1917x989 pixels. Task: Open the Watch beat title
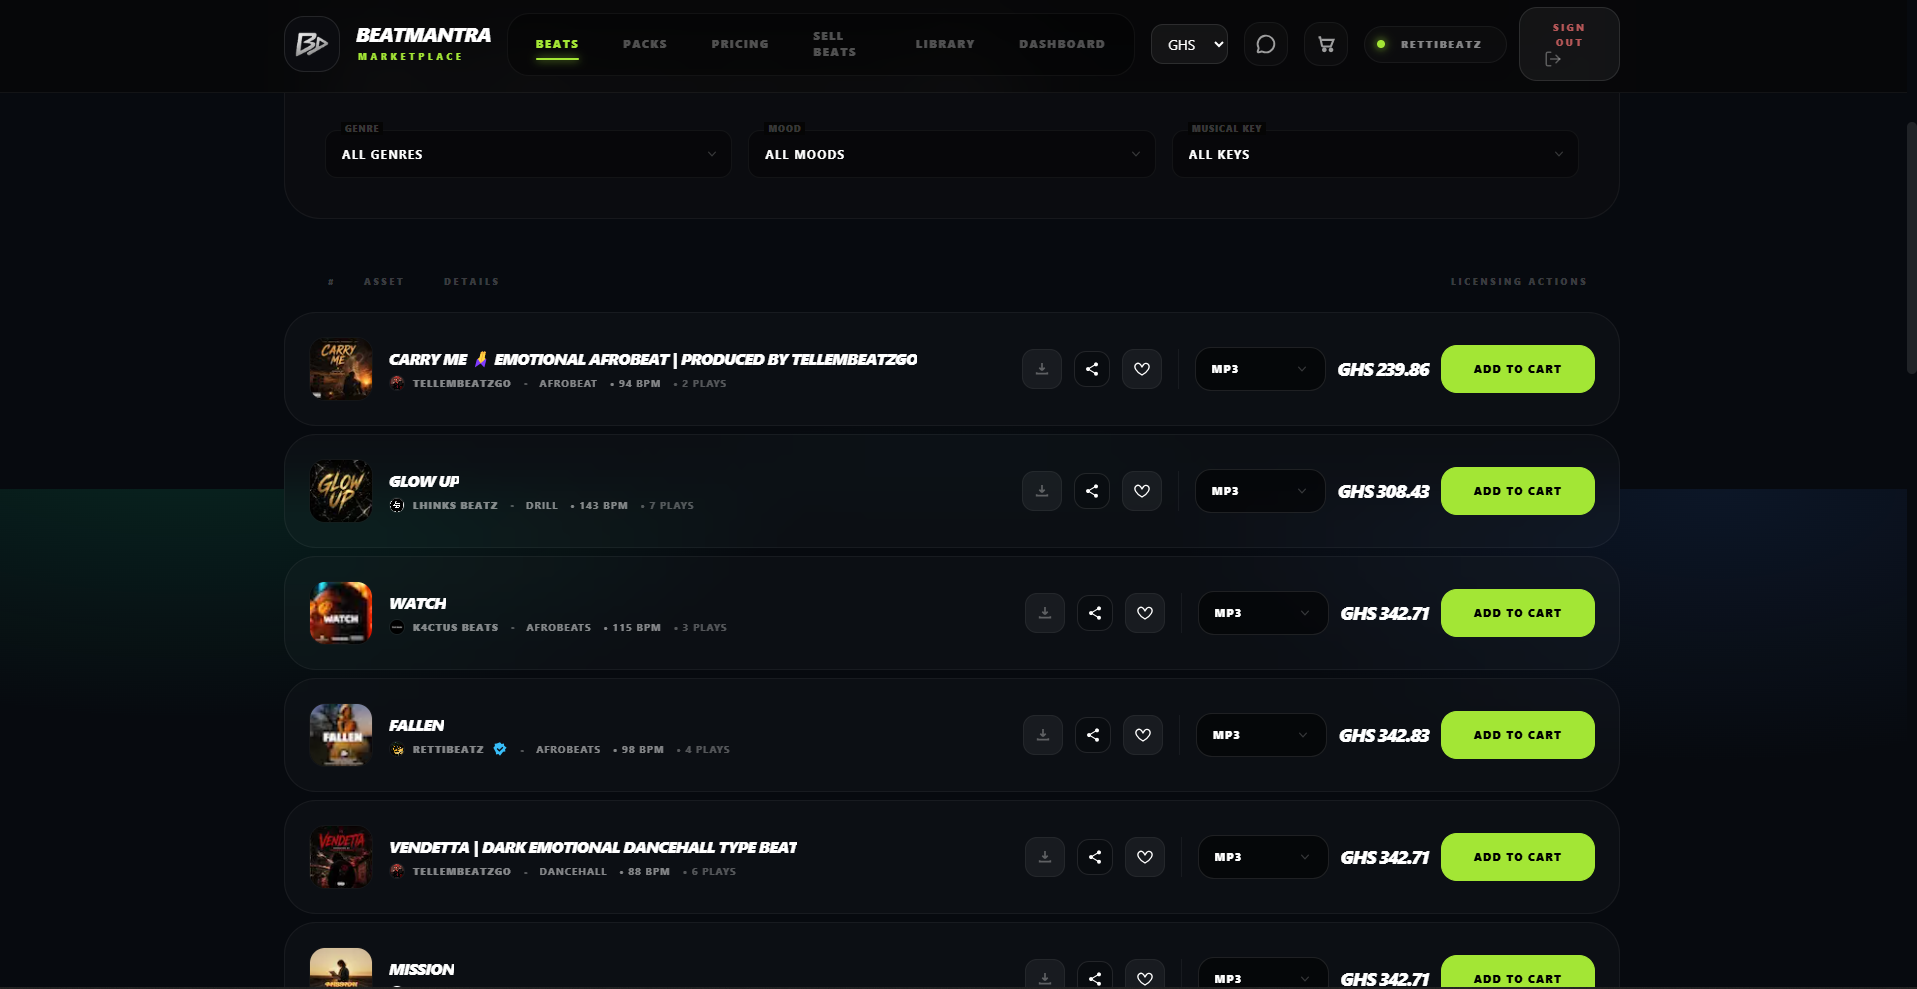click(418, 603)
